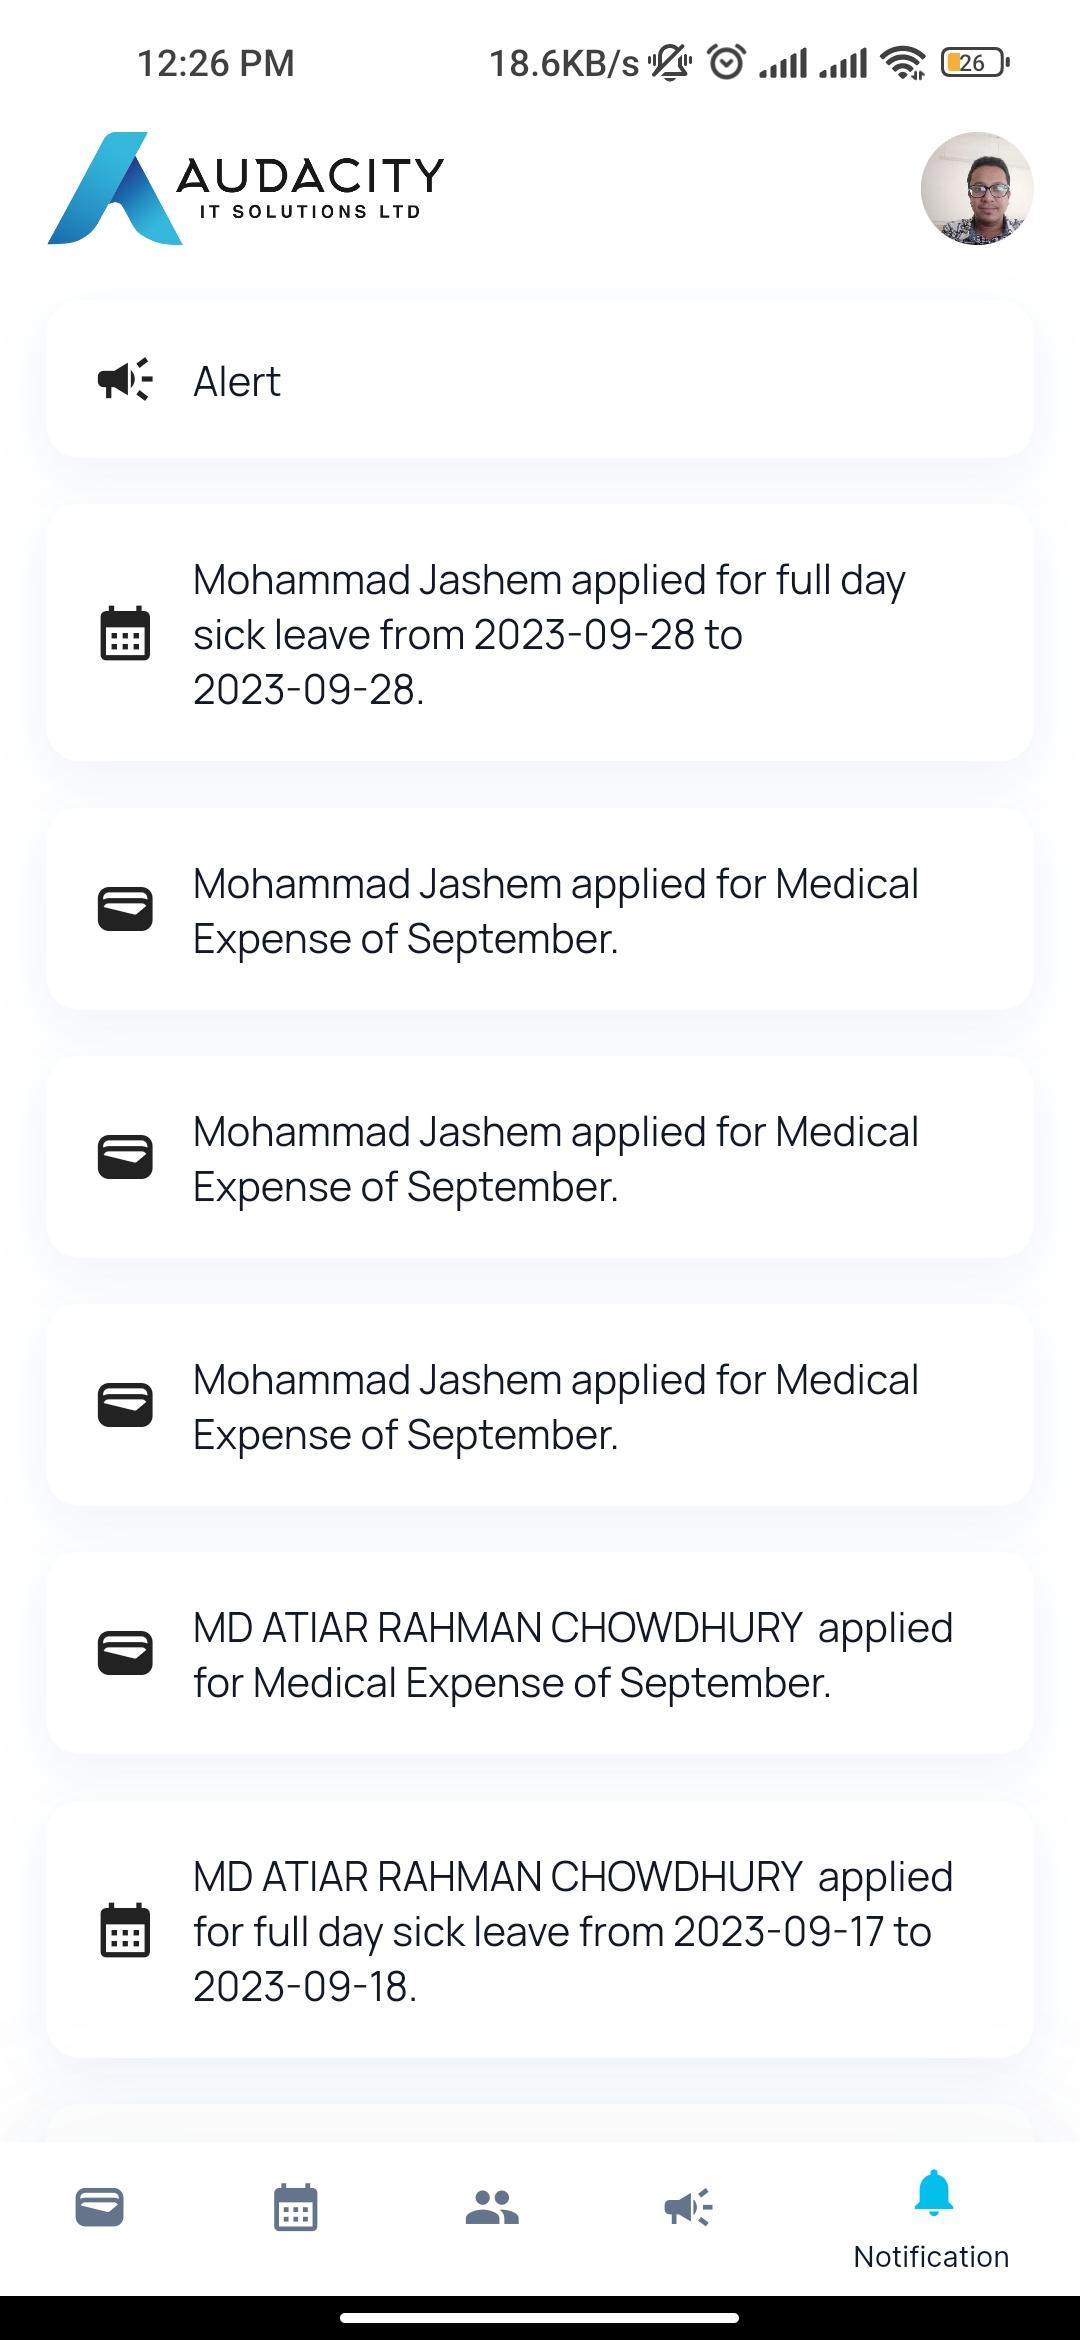Open first Mohammad Jashem Medical Expense notification
Image resolution: width=1080 pixels, height=2340 pixels.
pos(540,910)
